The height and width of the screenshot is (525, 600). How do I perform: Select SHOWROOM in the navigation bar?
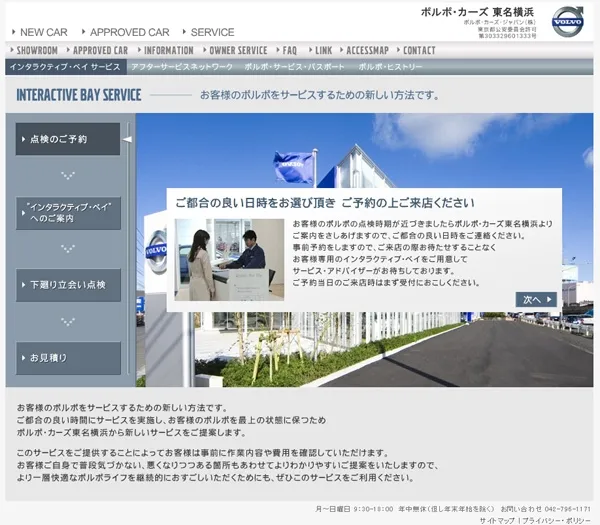click(36, 50)
